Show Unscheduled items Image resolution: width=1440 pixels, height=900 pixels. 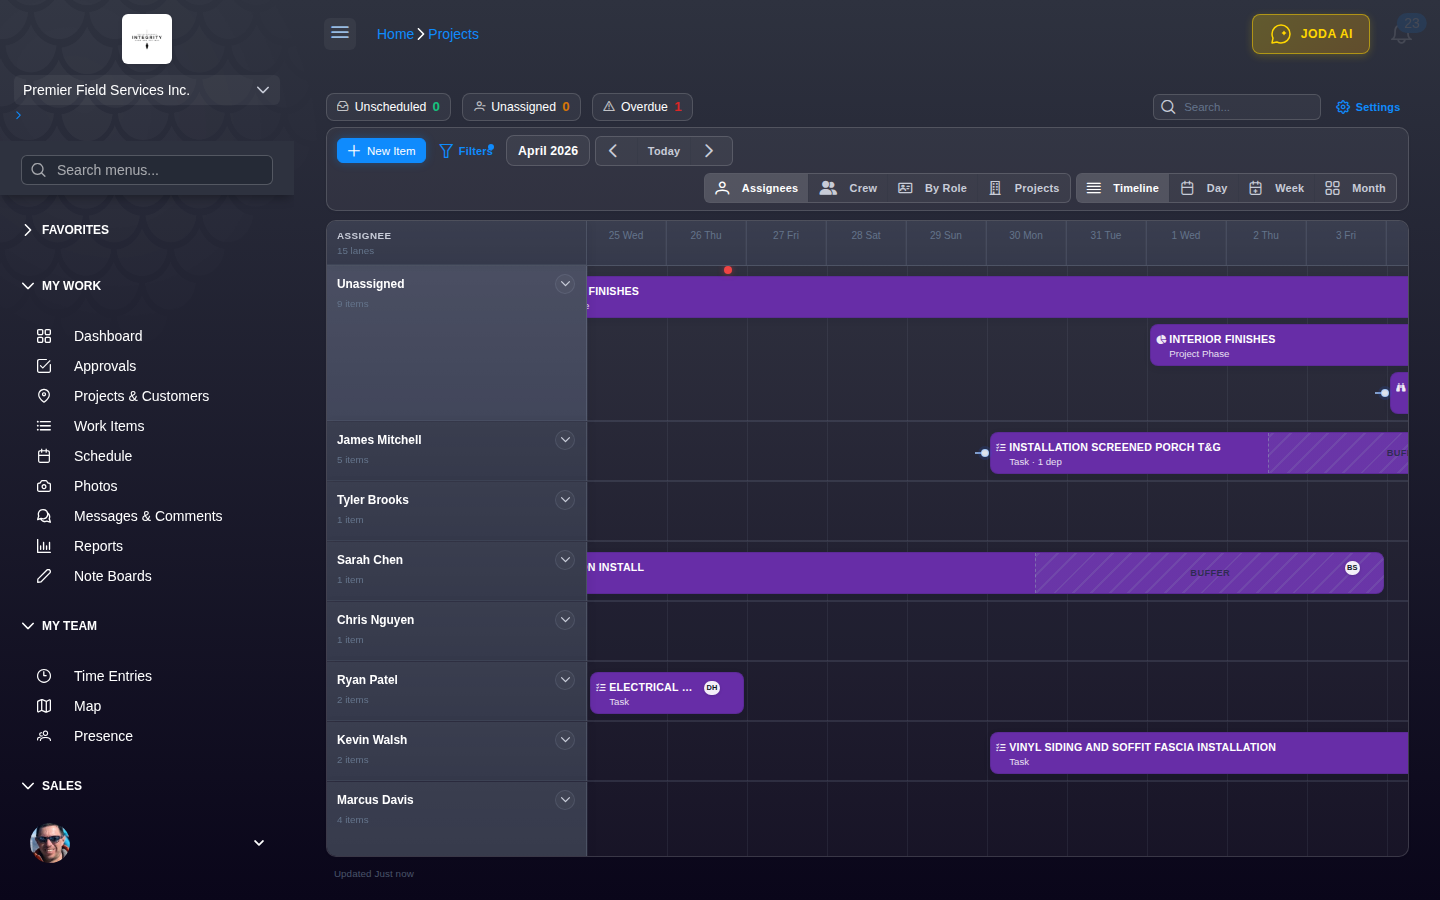pos(388,107)
